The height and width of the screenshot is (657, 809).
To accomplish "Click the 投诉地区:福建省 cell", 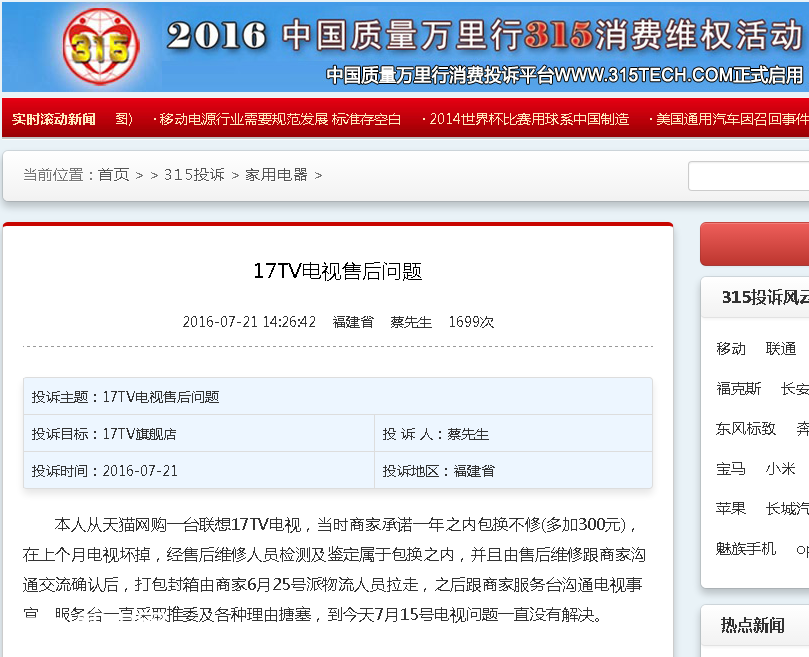I will tap(513, 471).
